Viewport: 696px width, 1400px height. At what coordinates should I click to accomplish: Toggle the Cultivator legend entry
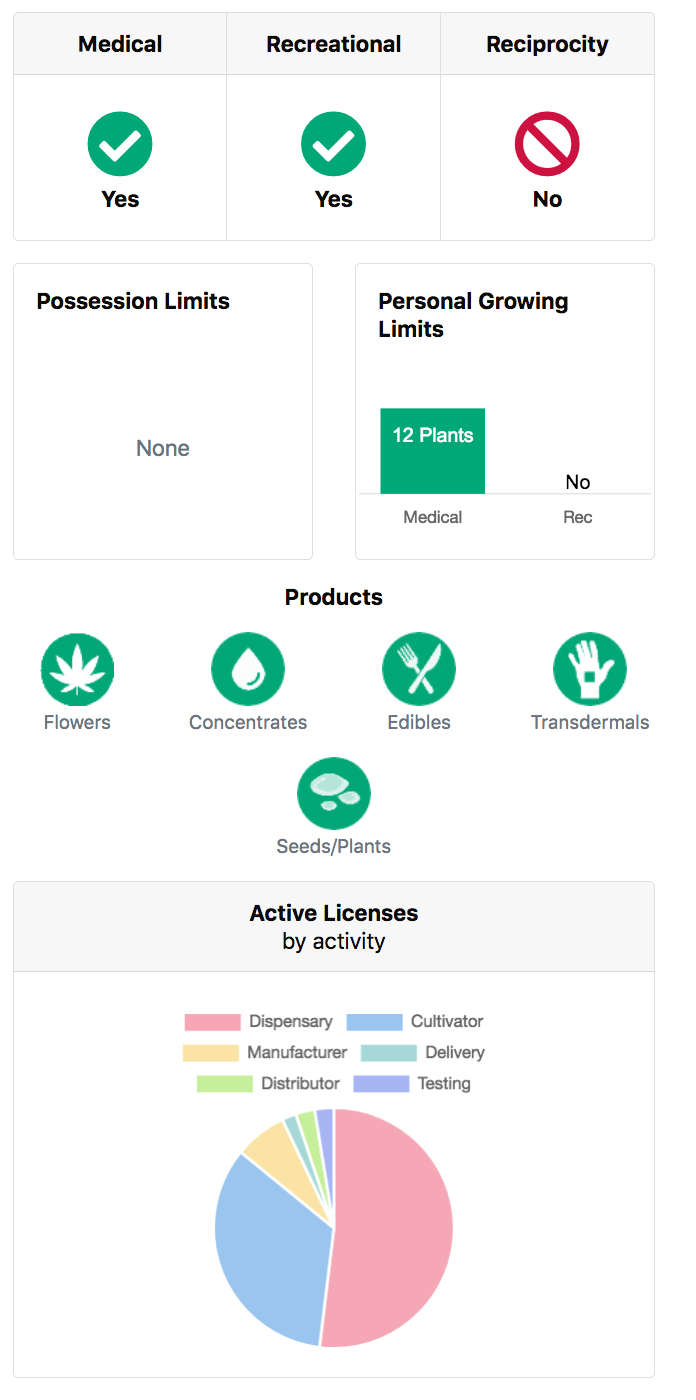point(415,1022)
